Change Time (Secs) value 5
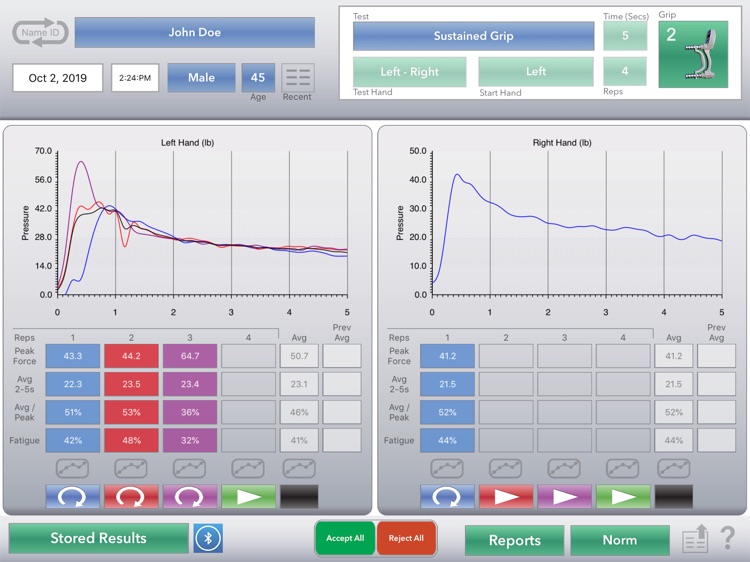The width and height of the screenshot is (750, 562). pos(625,36)
